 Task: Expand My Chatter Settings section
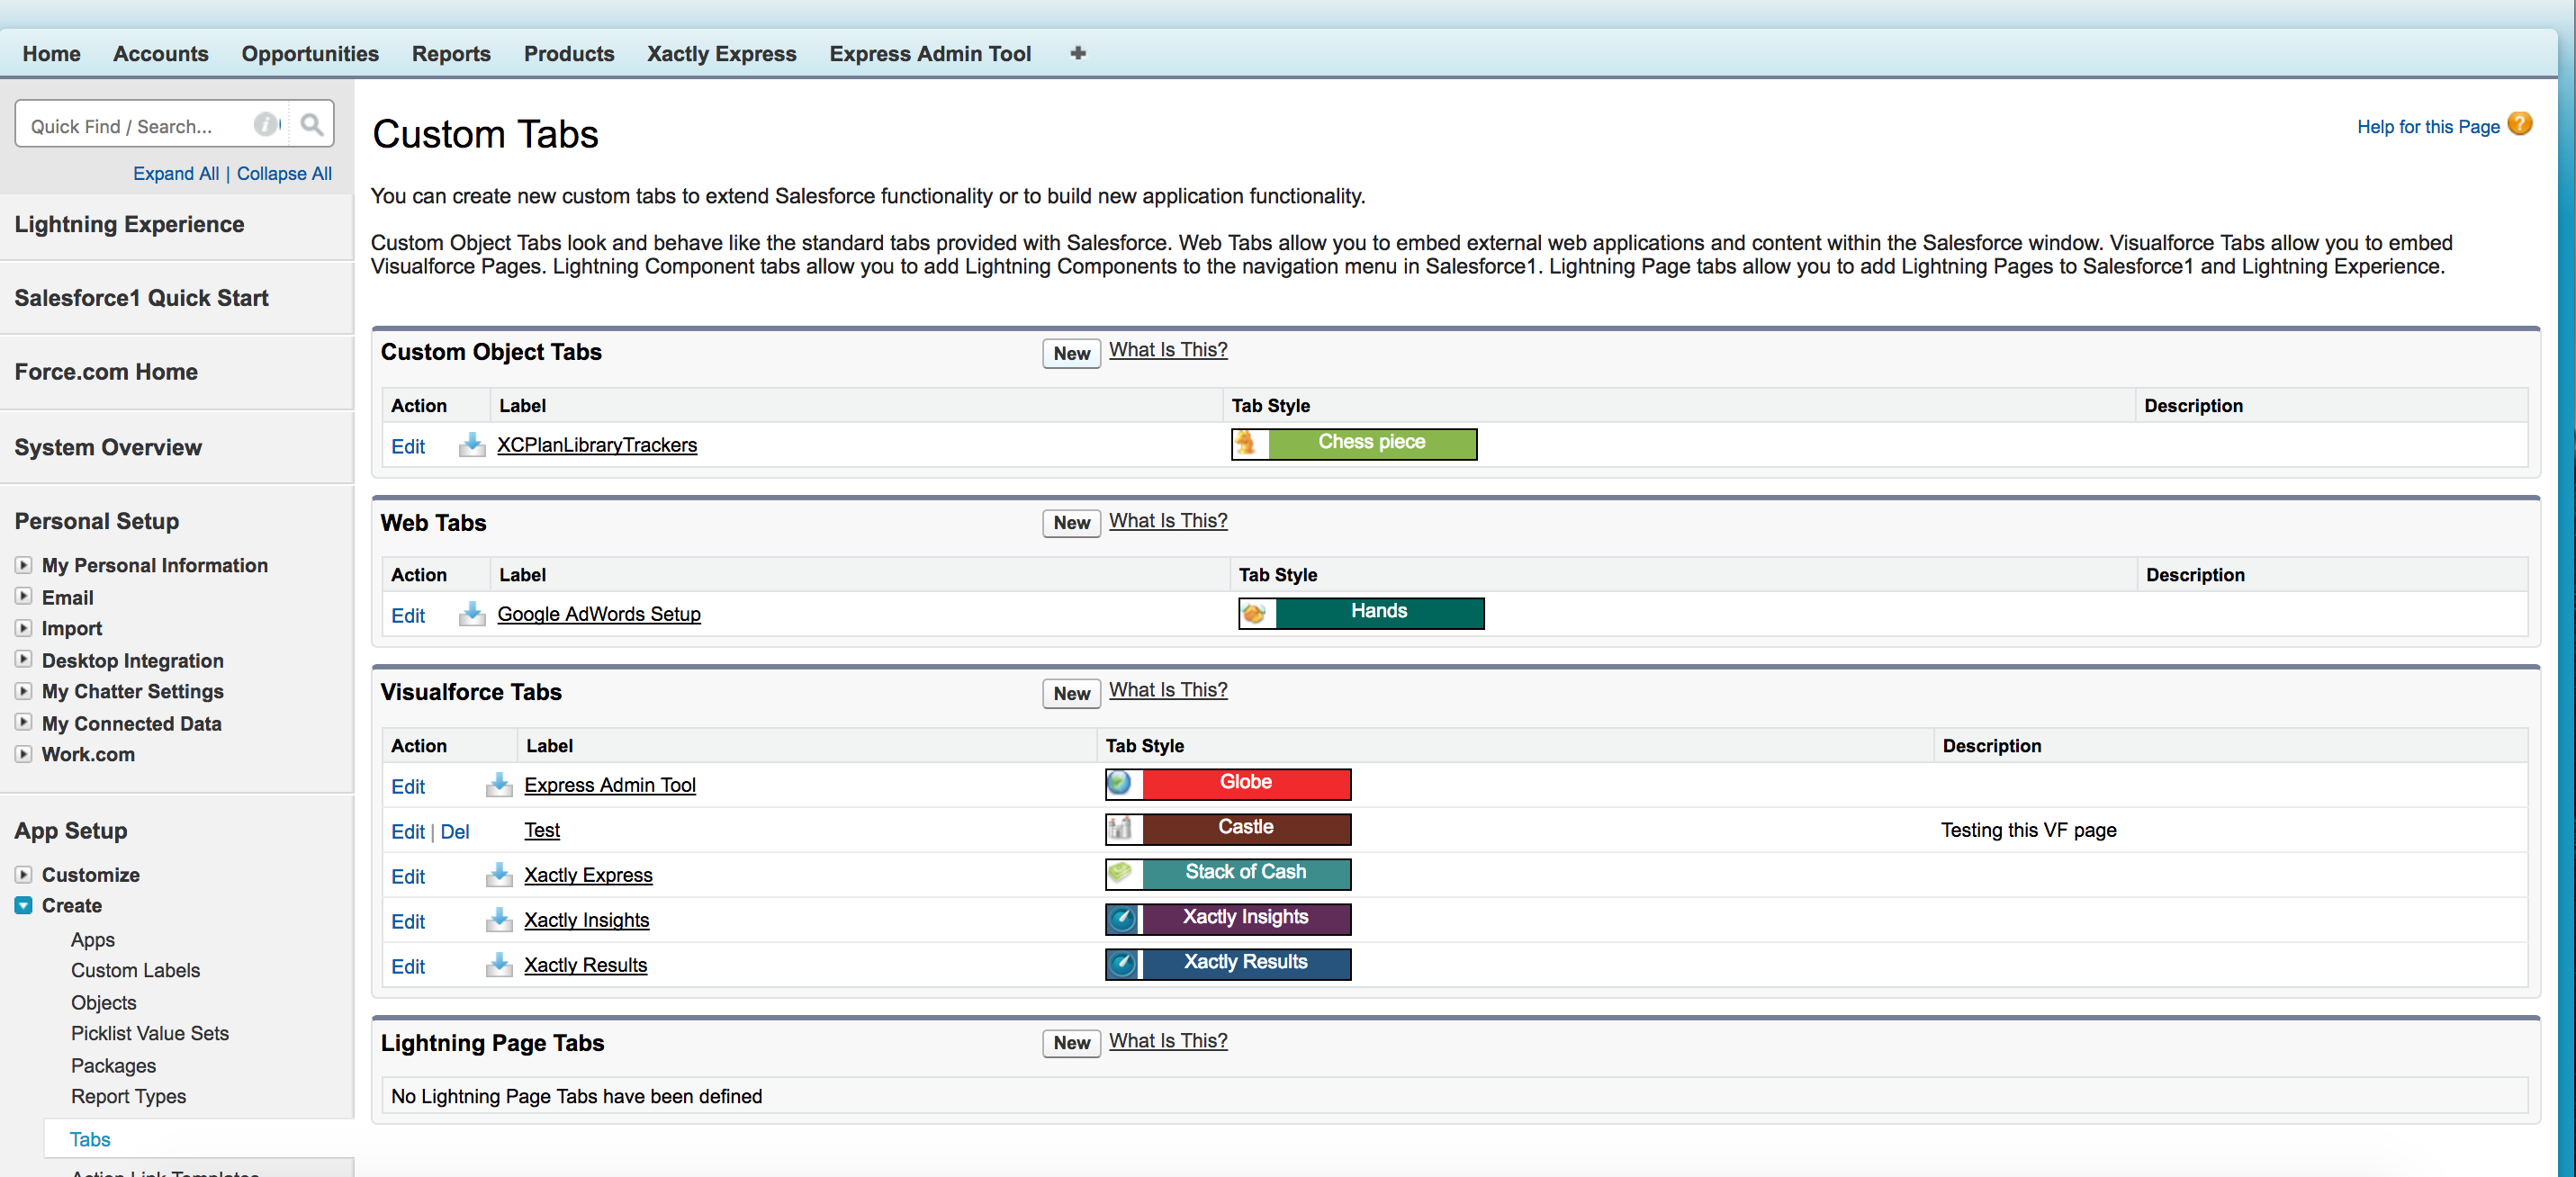[x=23, y=691]
